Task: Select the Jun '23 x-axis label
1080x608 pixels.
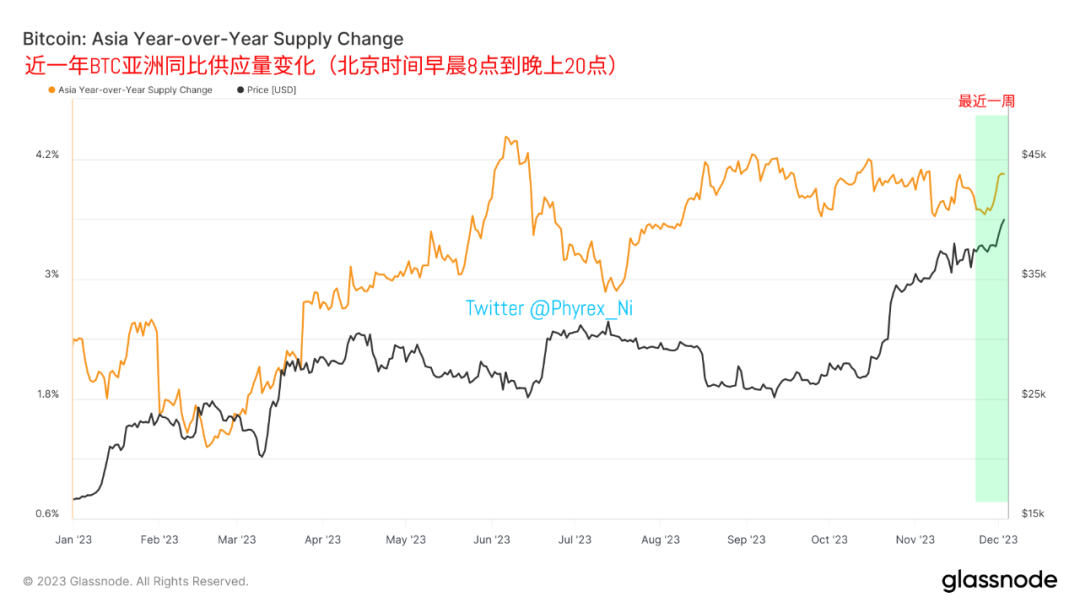Action: click(492, 540)
